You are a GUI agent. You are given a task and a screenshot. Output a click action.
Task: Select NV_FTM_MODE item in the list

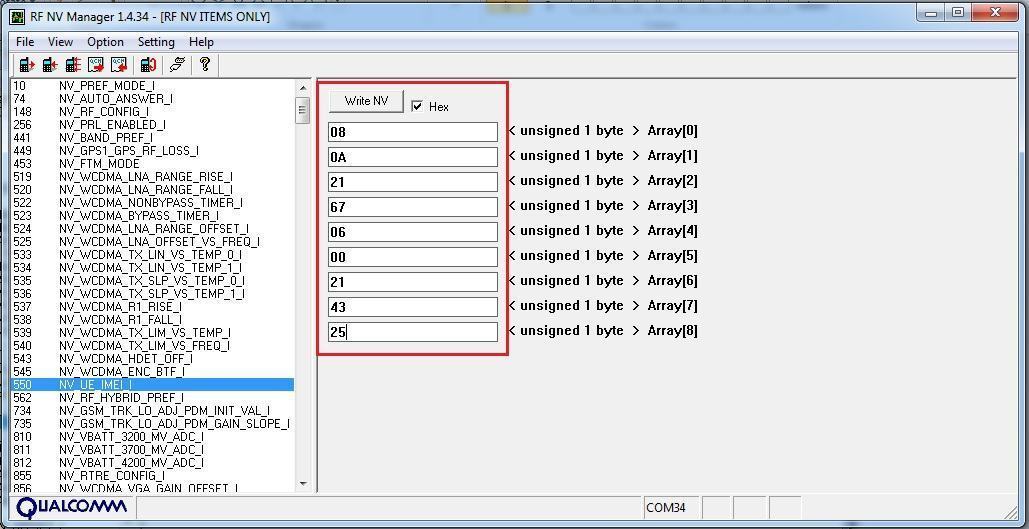[x=99, y=164]
